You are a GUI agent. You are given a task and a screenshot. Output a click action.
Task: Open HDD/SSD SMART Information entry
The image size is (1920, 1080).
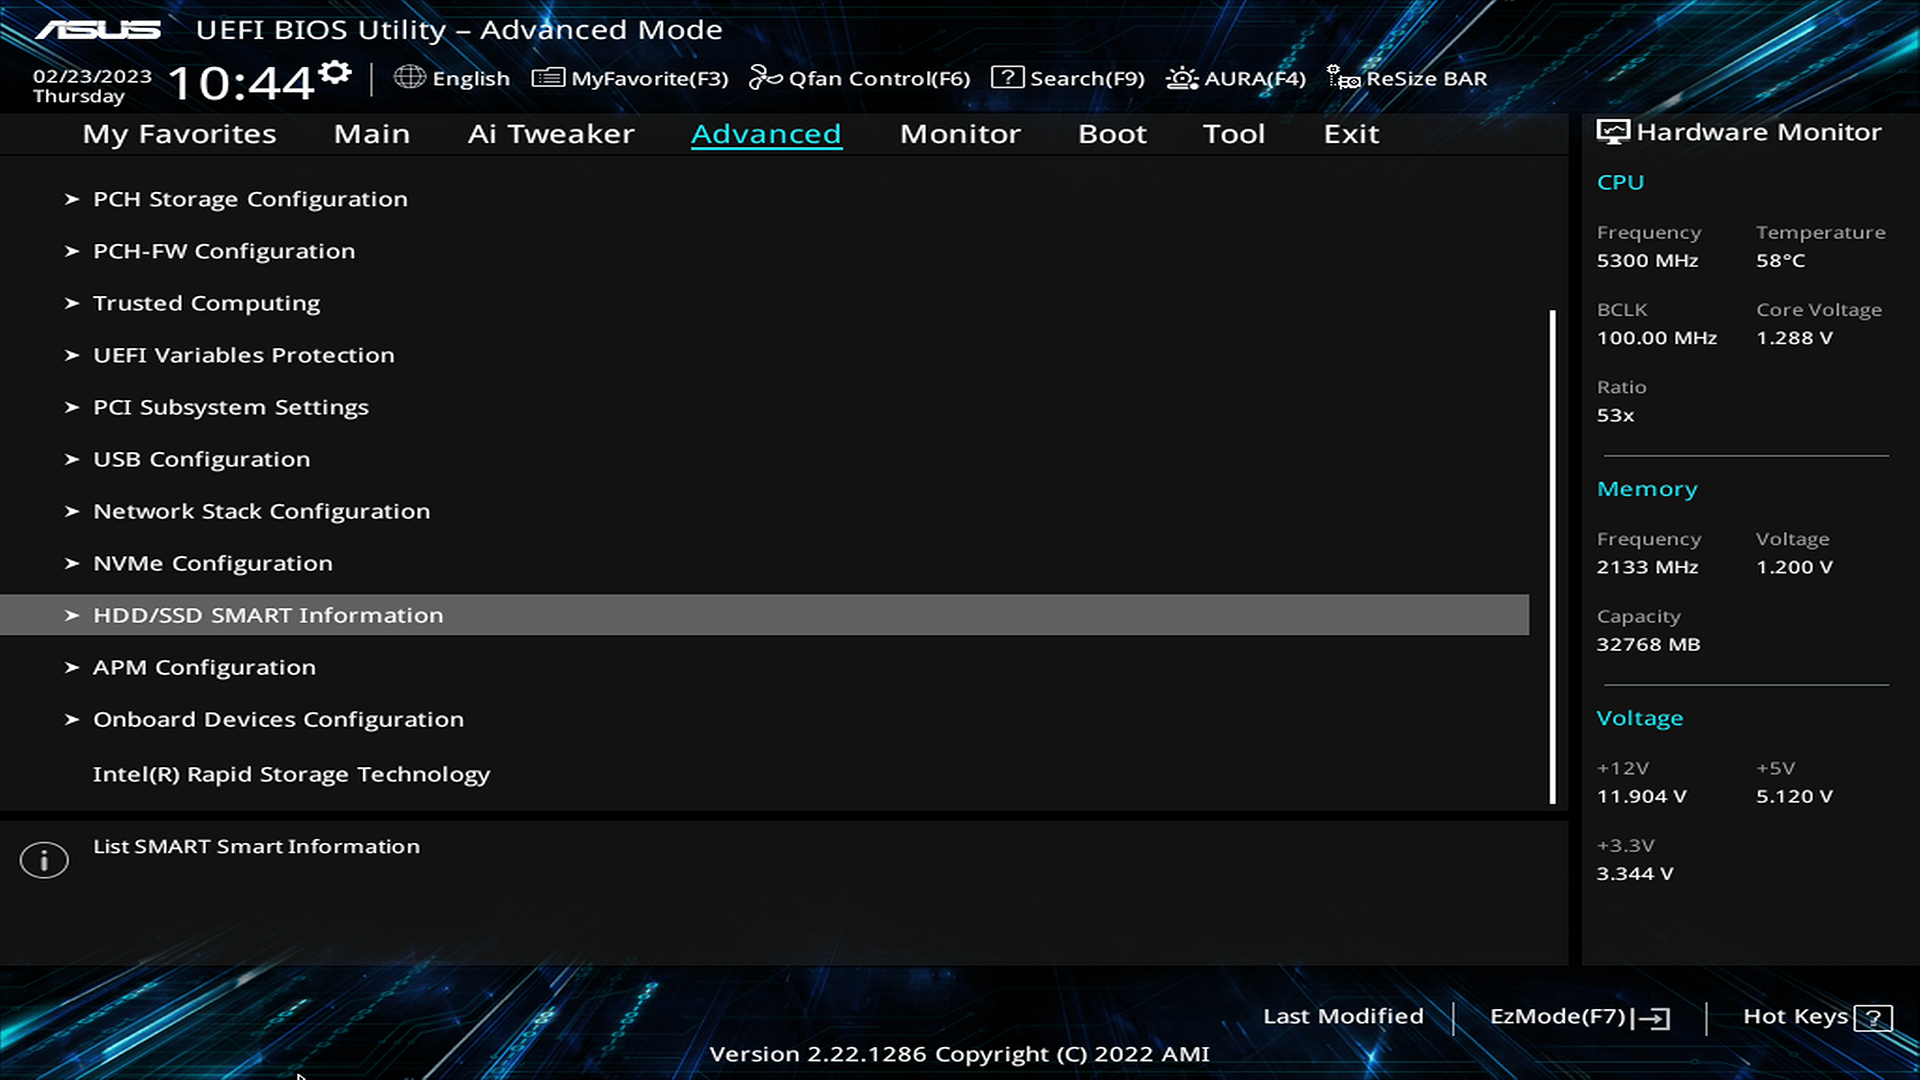267,615
